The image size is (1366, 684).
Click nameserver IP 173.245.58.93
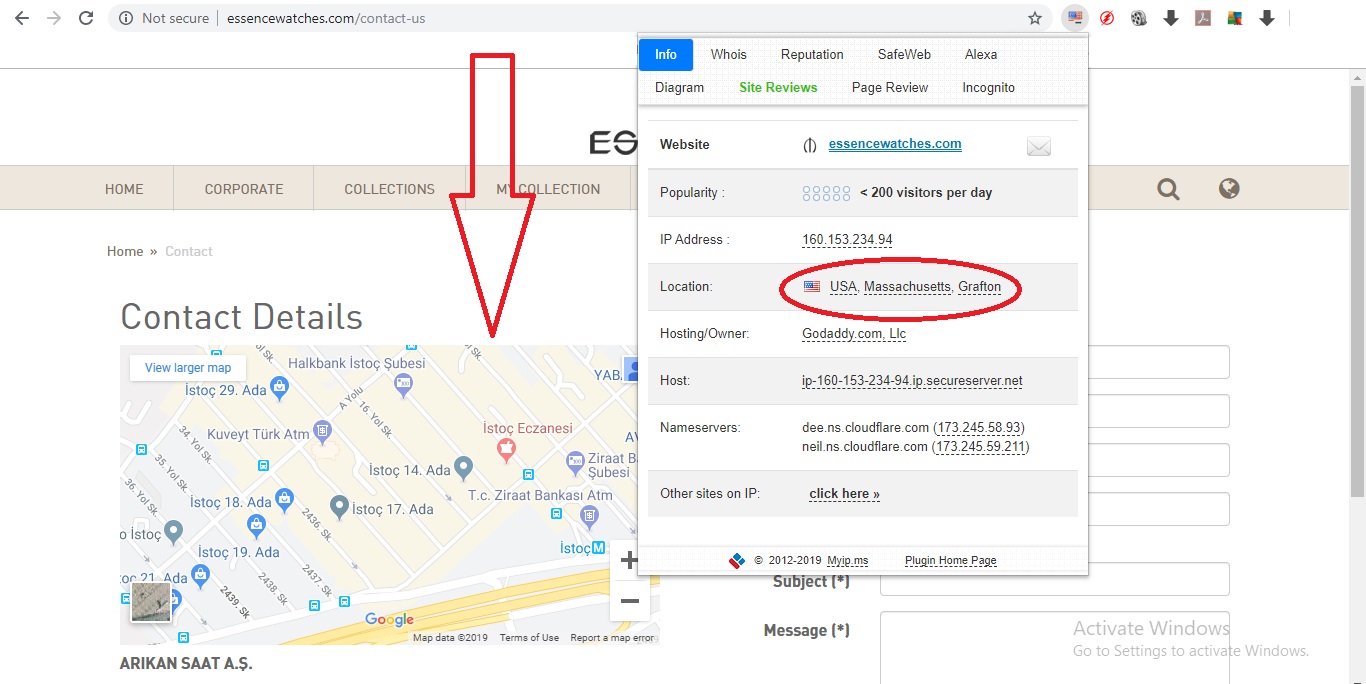coord(980,427)
